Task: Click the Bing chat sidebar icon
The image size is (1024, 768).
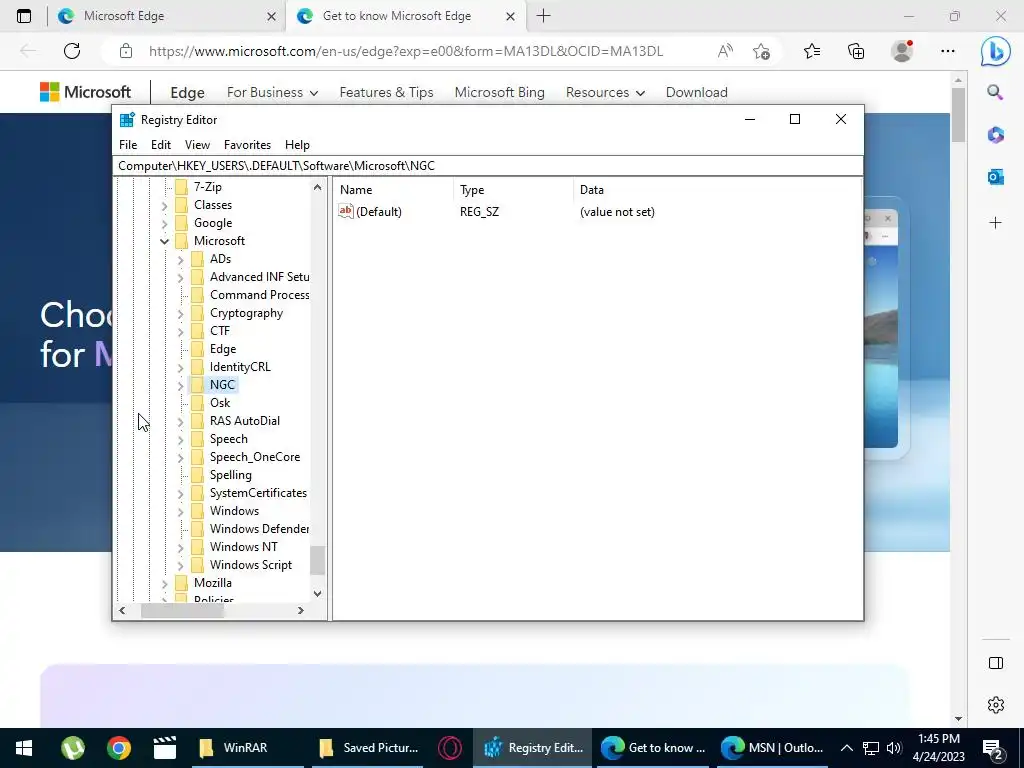Action: 995,51
